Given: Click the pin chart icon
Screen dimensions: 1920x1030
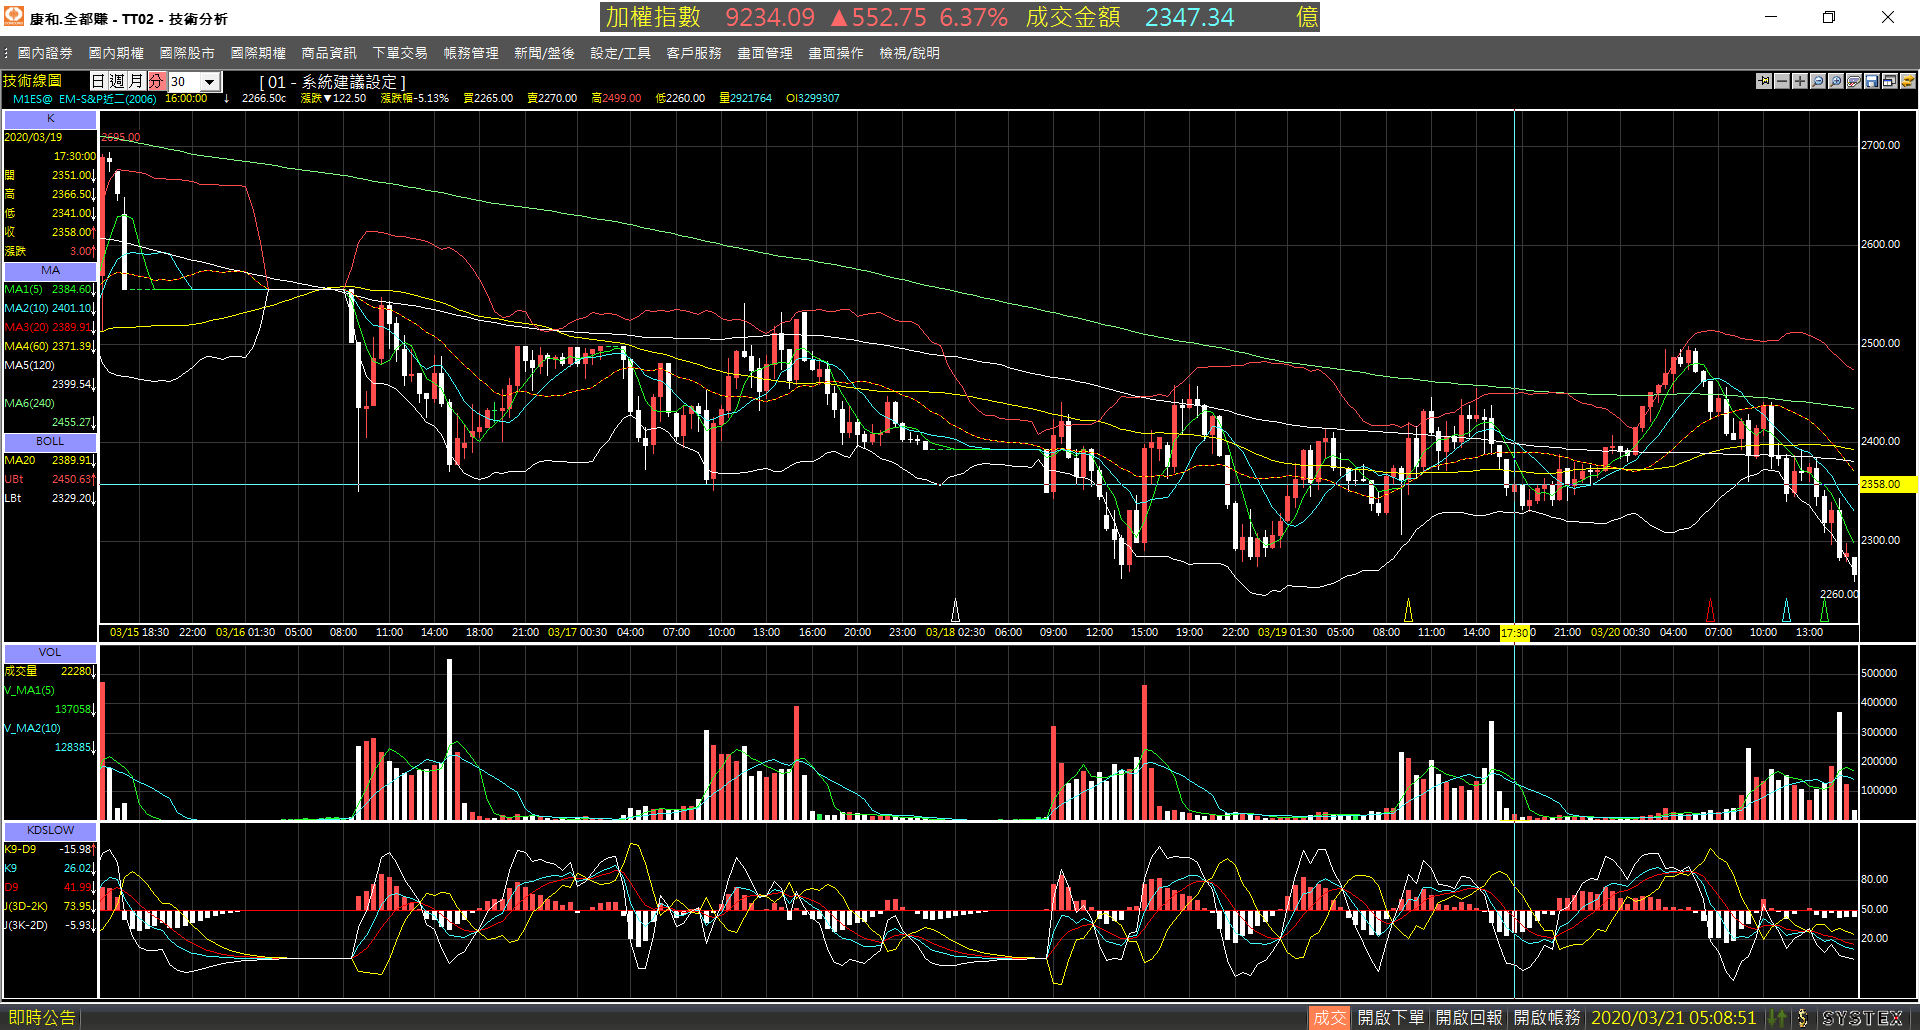Looking at the screenshot, I should coord(1764,81).
